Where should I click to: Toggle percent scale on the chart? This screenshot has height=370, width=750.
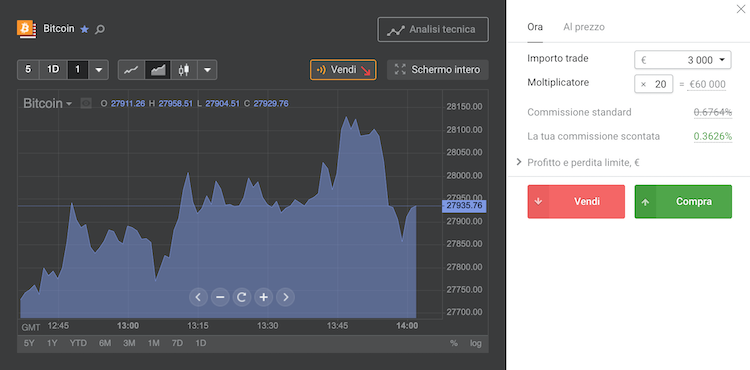453,343
